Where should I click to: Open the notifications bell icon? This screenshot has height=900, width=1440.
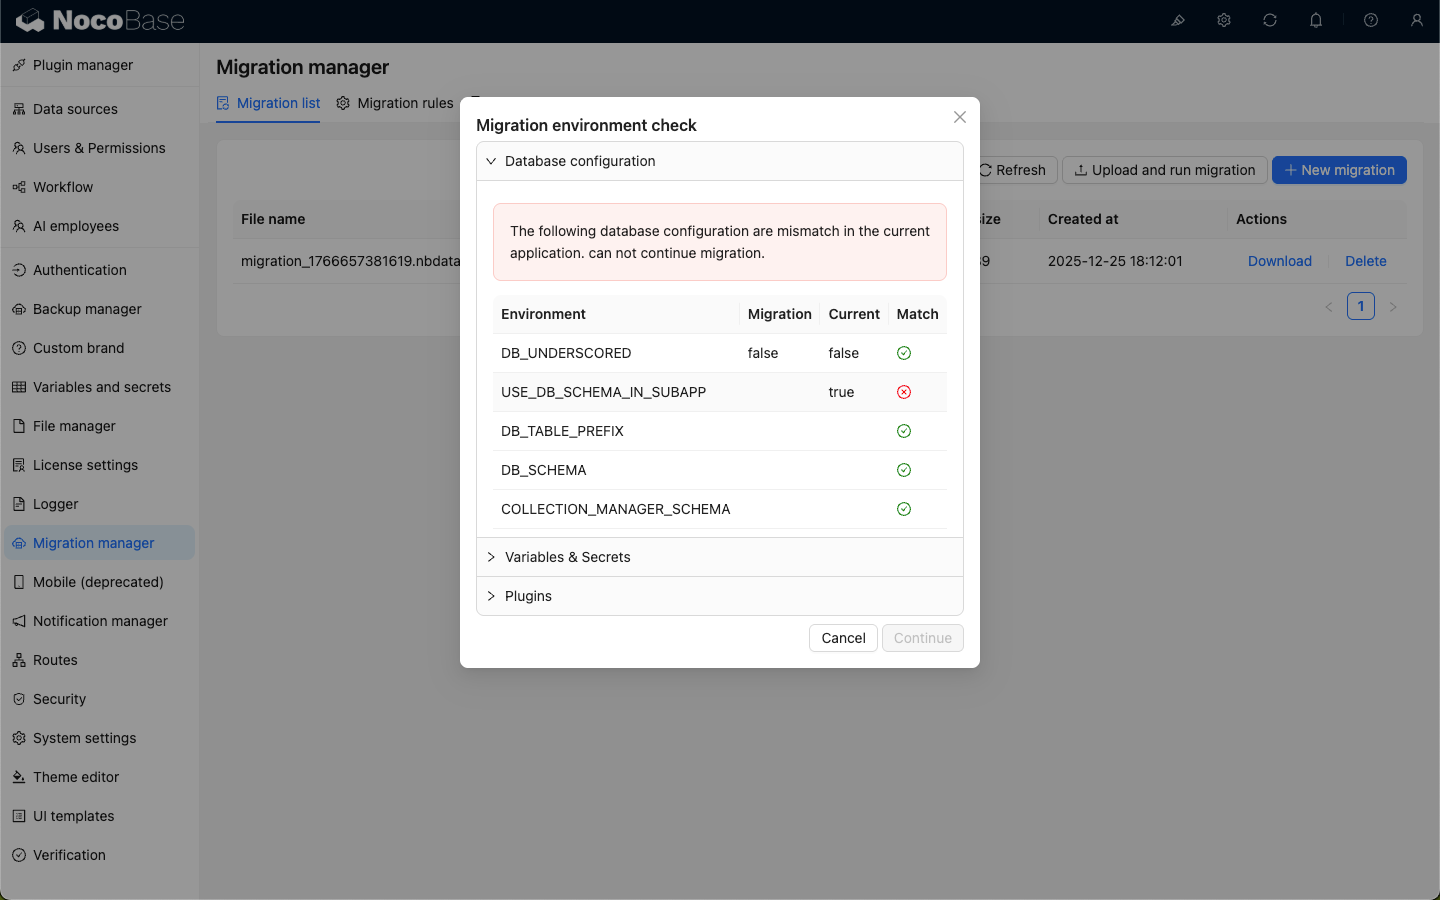tap(1316, 20)
